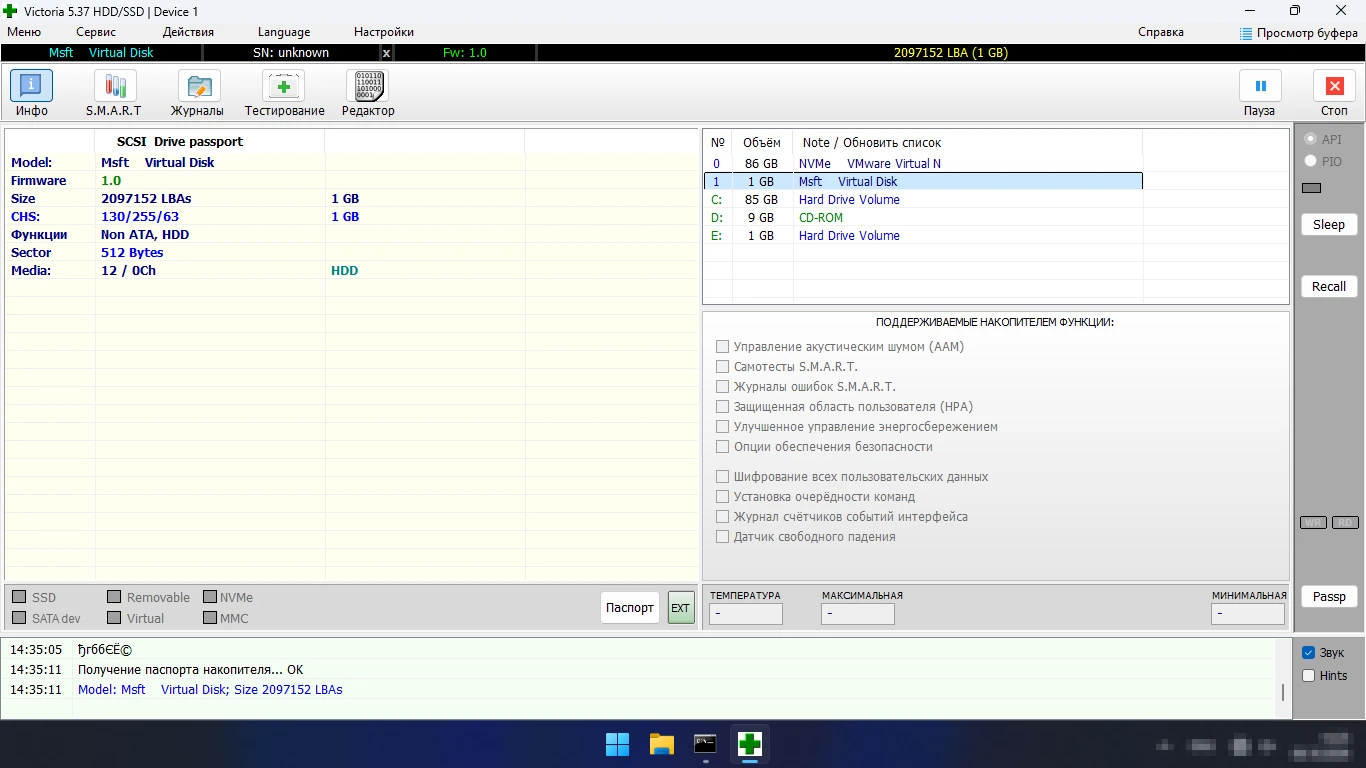Click the Пауза pause icon
The width and height of the screenshot is (1366, 768).
(1260, 86)
